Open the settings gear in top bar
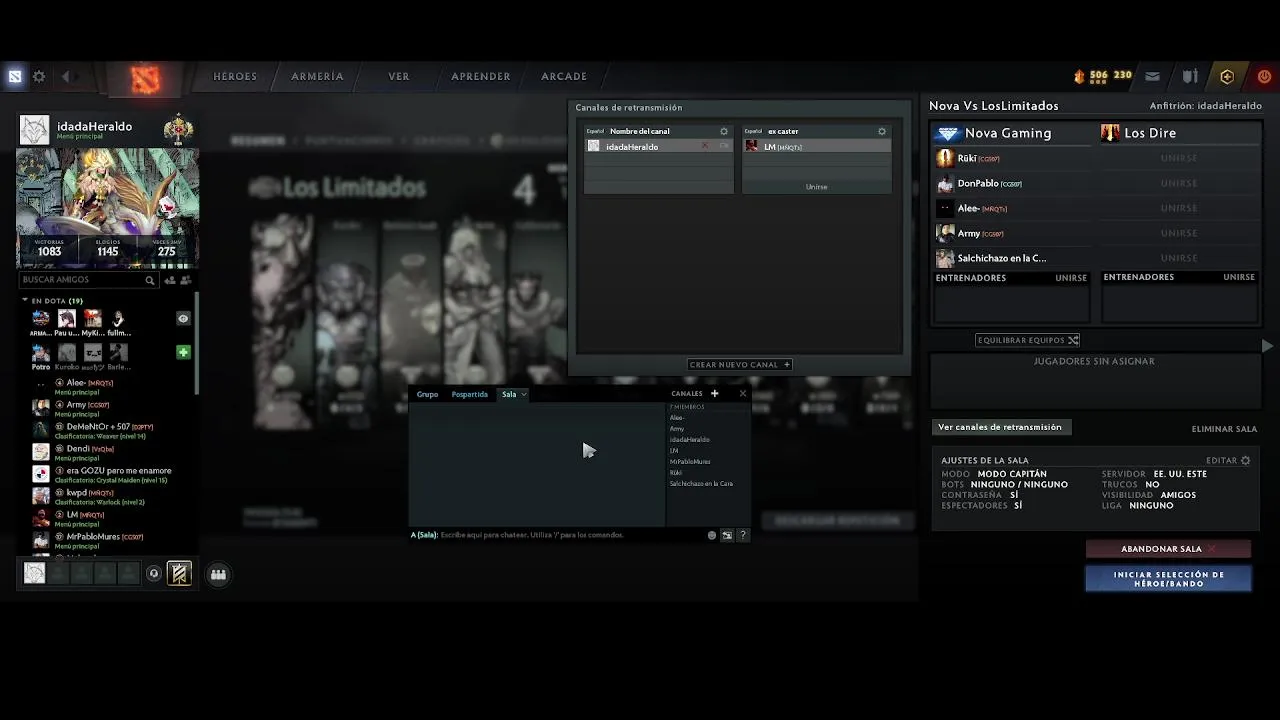The width and height of the screenshot is (1280, 720). 39,76
